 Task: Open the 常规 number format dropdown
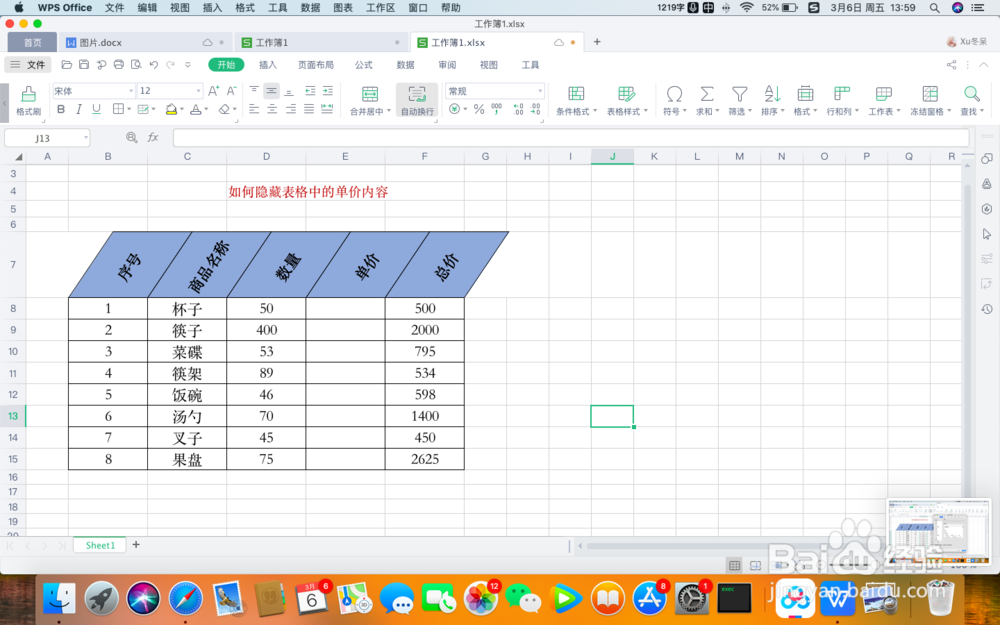(x=496, y=89)
